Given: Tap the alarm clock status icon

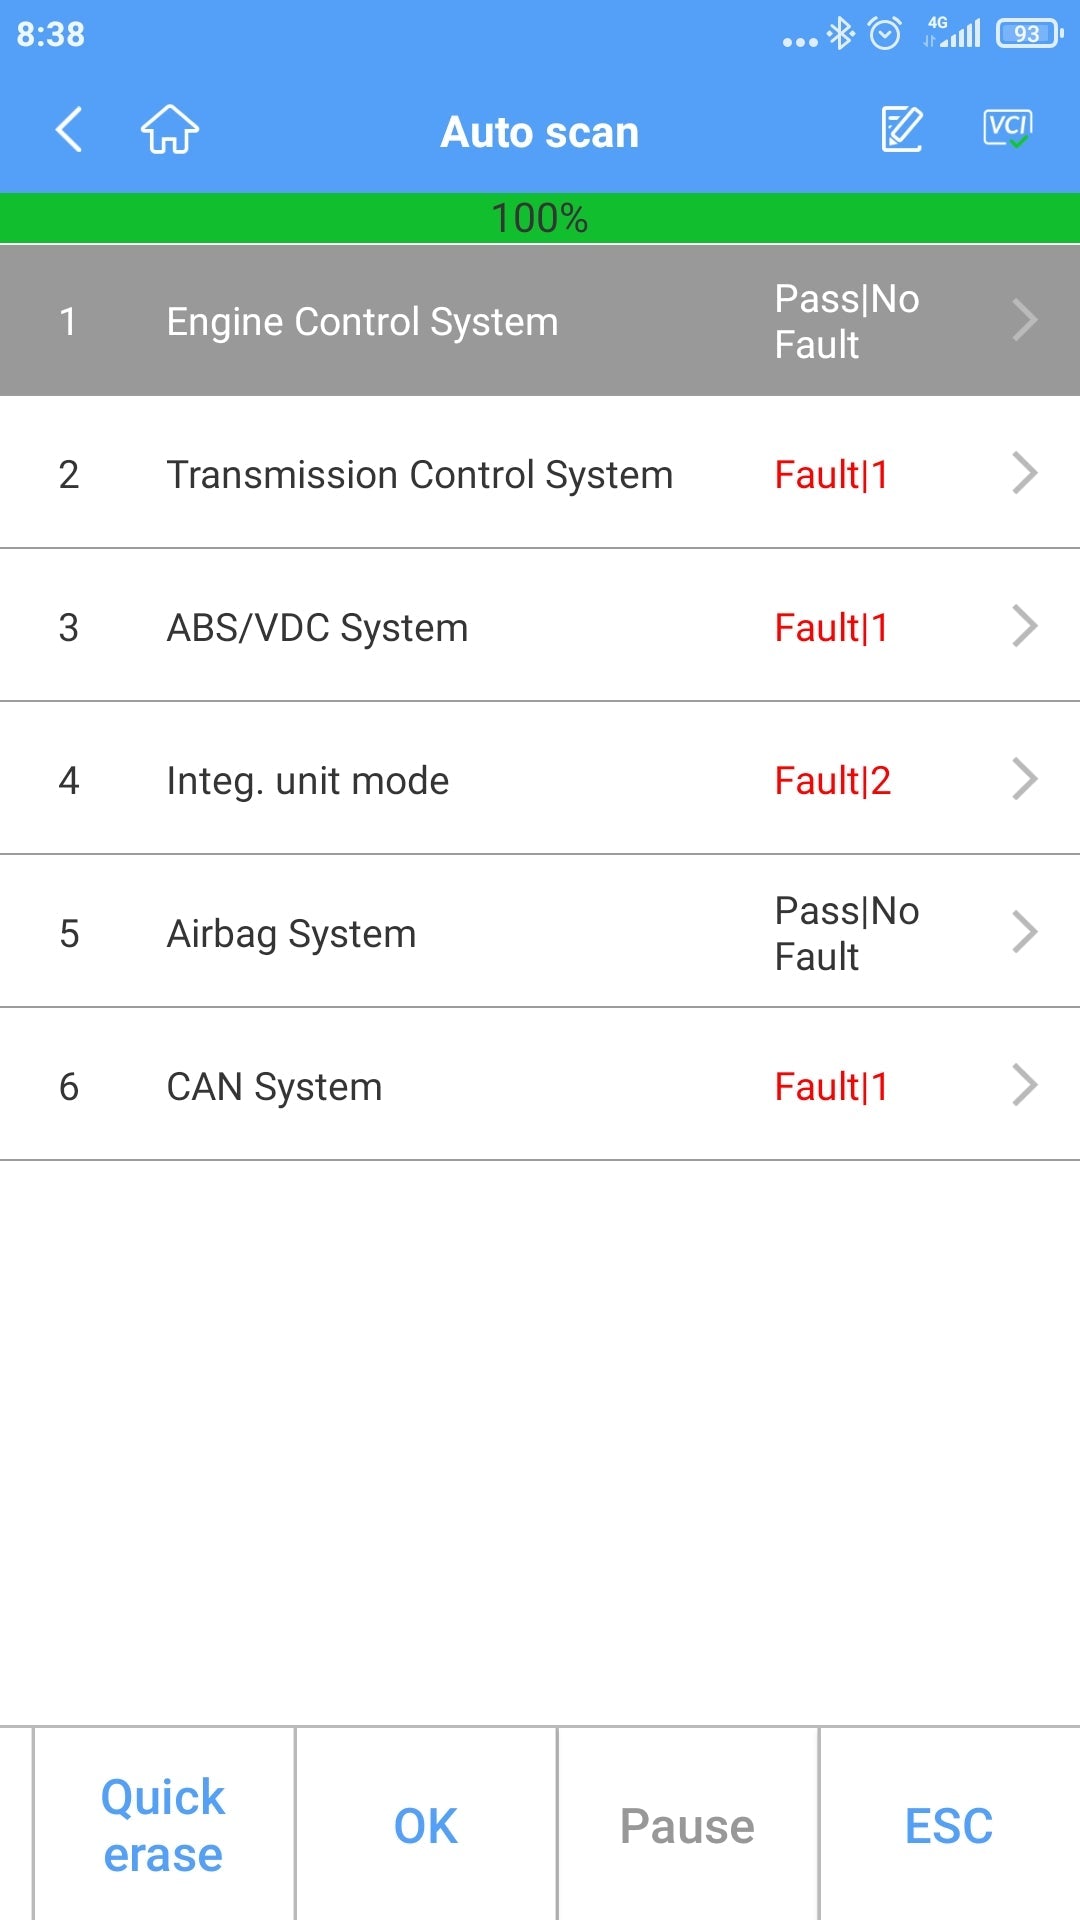Looking at the screenshot, I should click(x=885, y=34).
